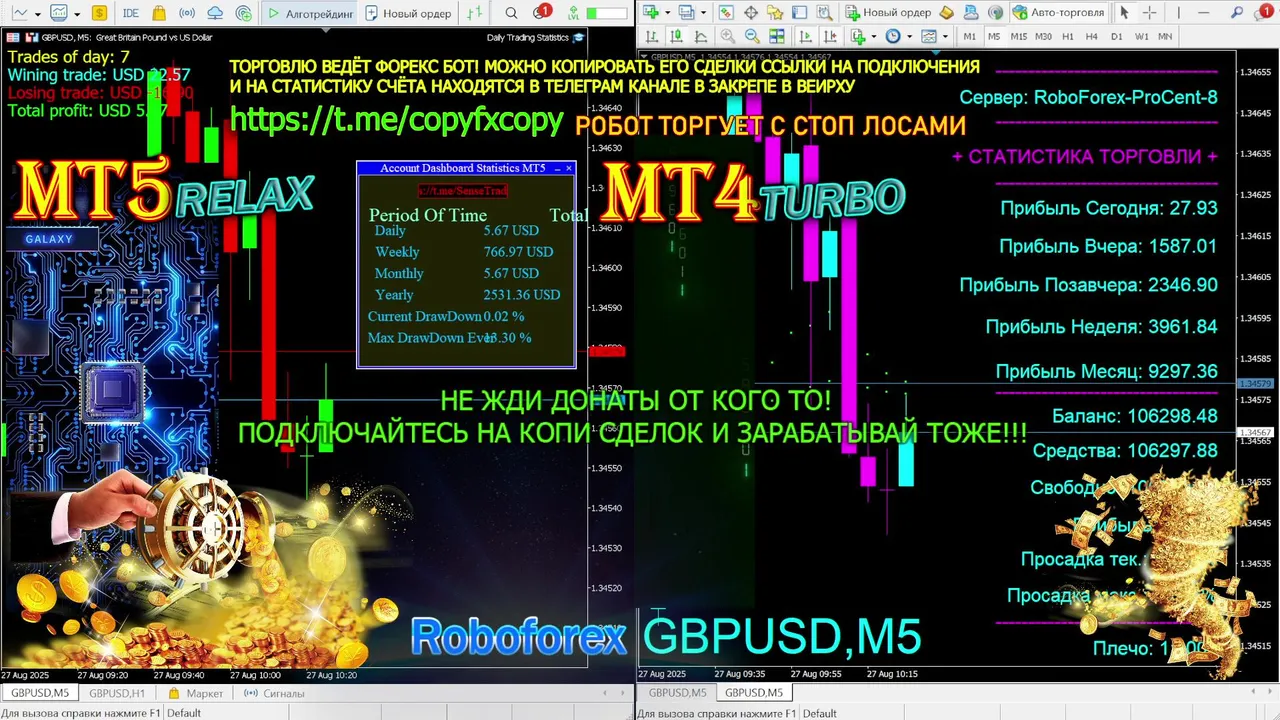Close the Account Dashboard Statistics MT5 panel

[569, 168]
